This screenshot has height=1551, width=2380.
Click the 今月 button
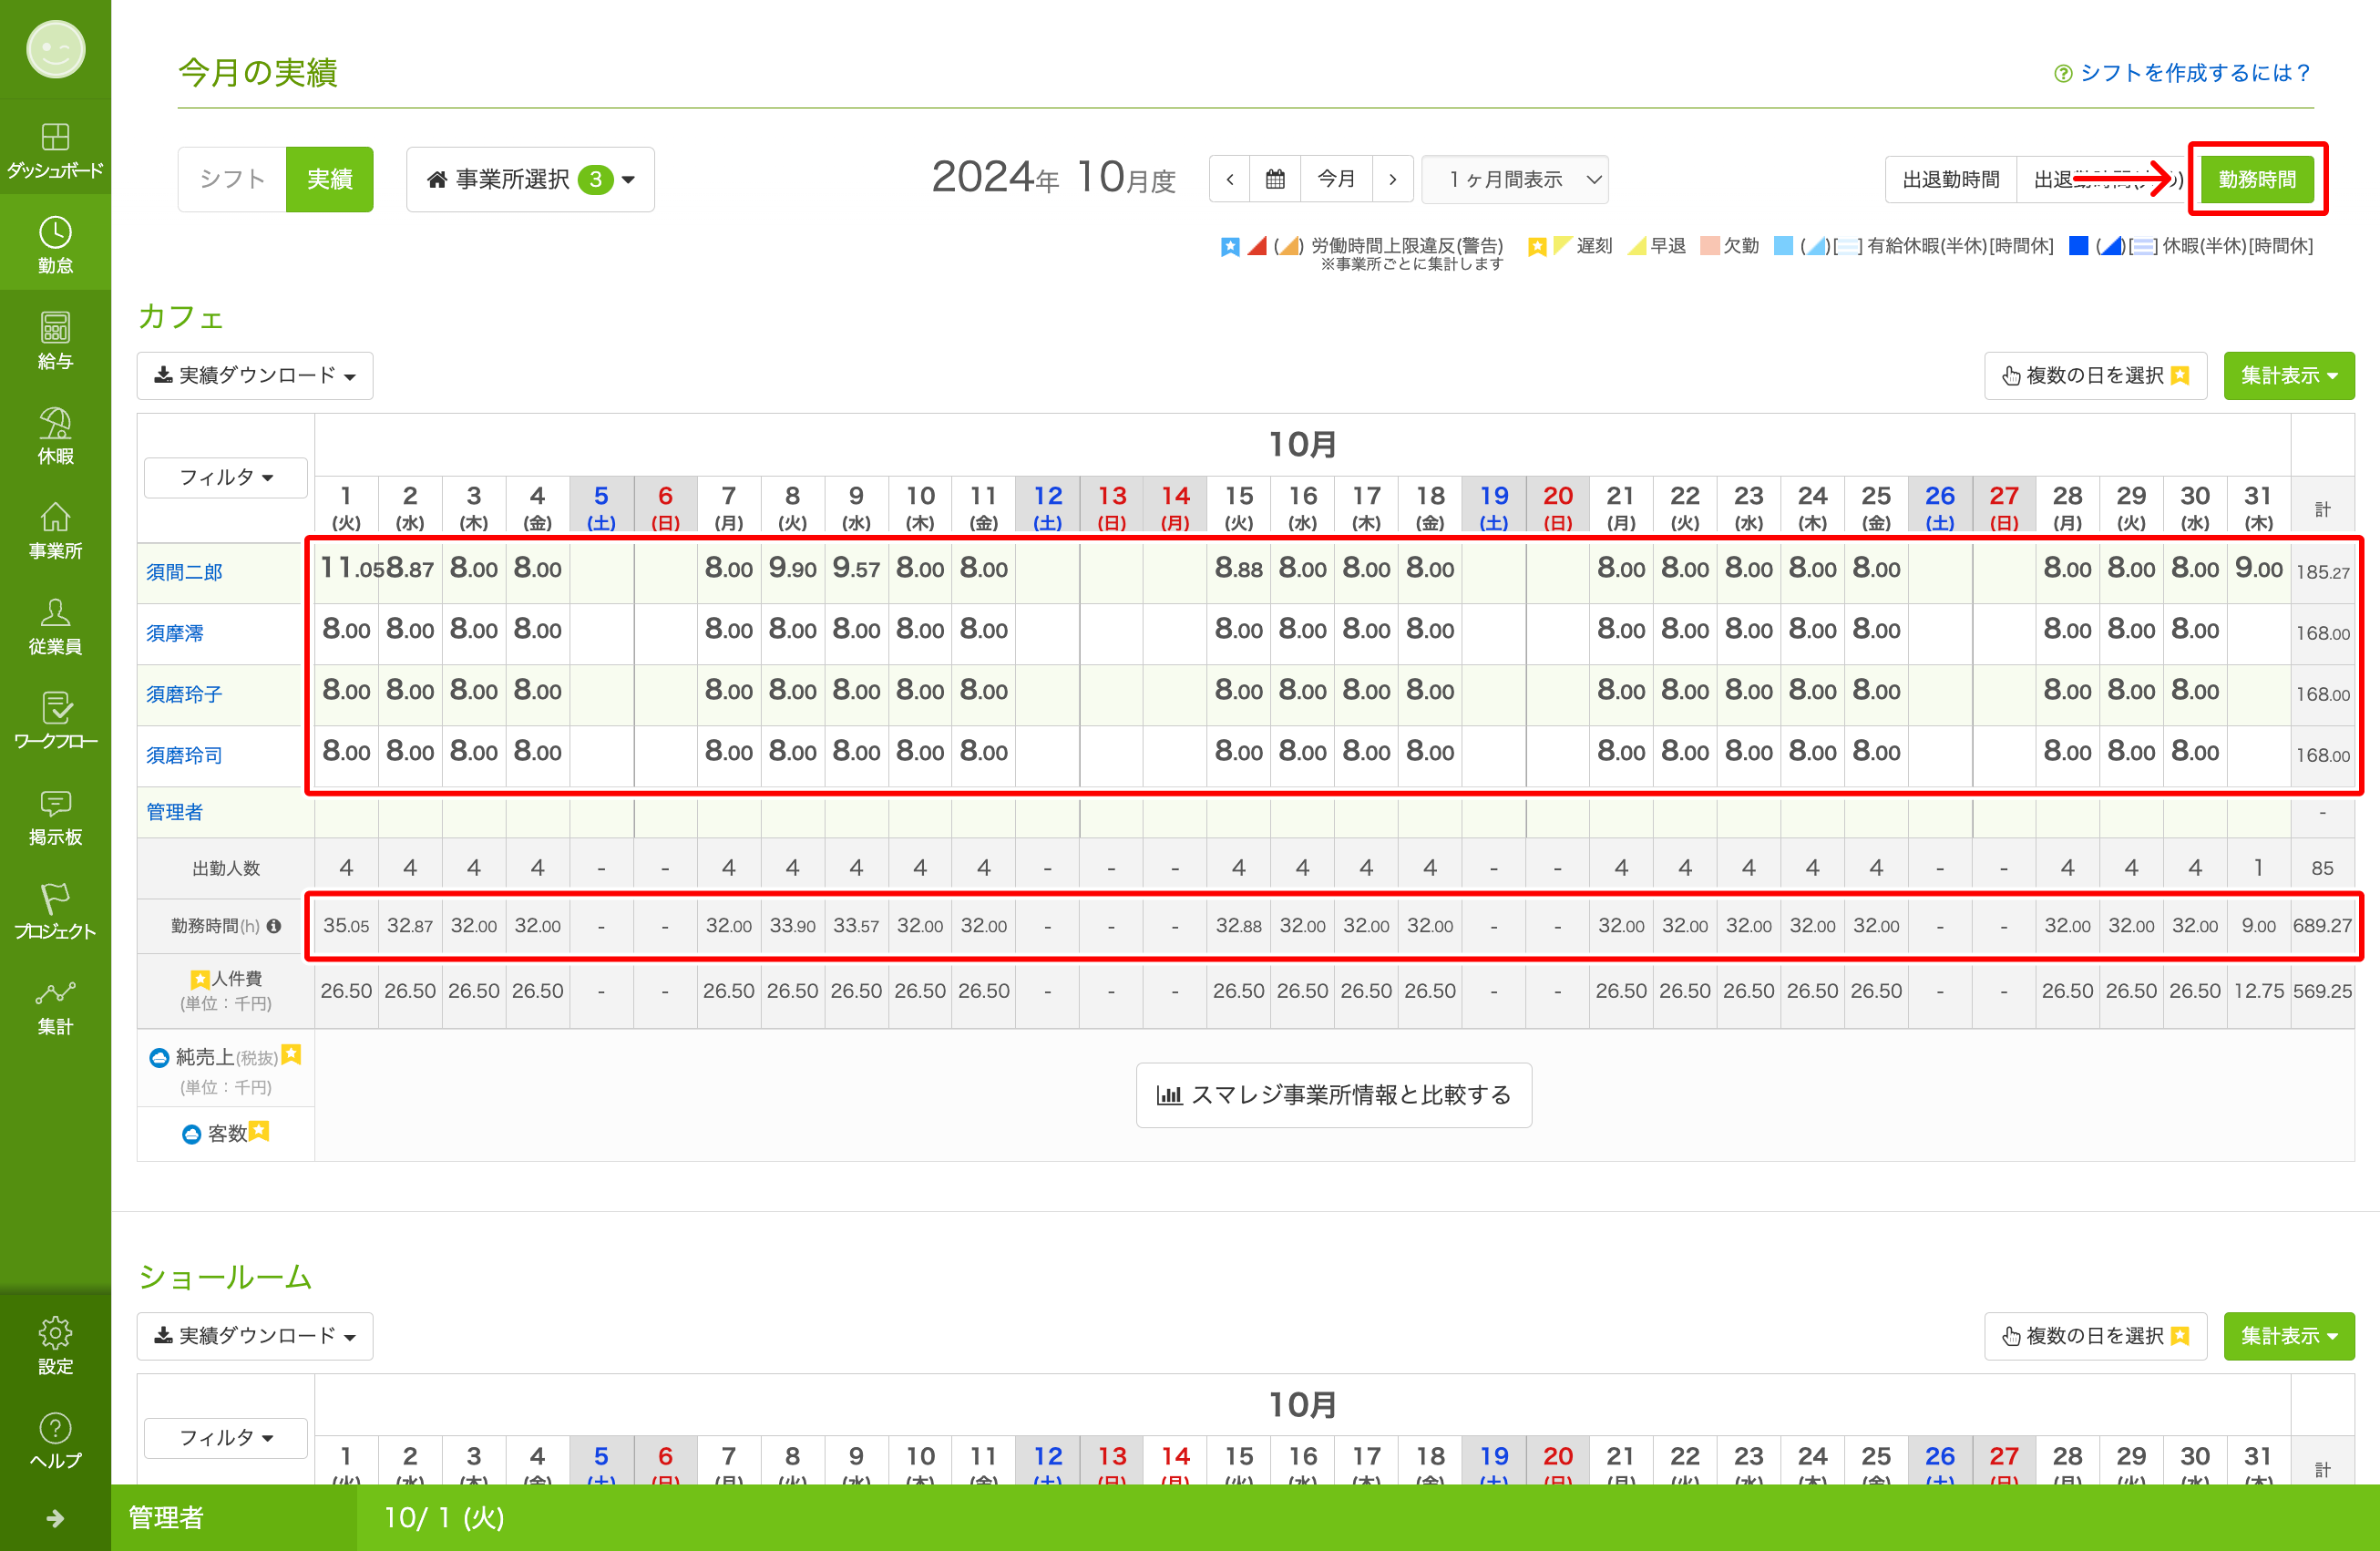(1336, 179)
